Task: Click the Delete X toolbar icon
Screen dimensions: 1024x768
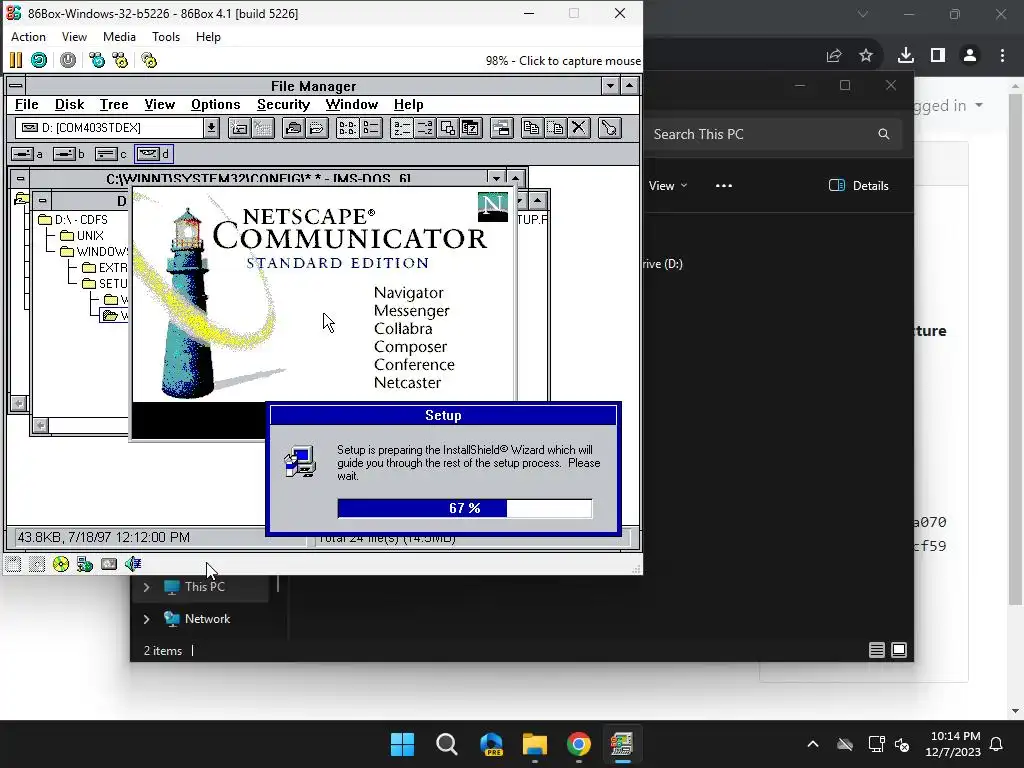Action: click(579, 128)
